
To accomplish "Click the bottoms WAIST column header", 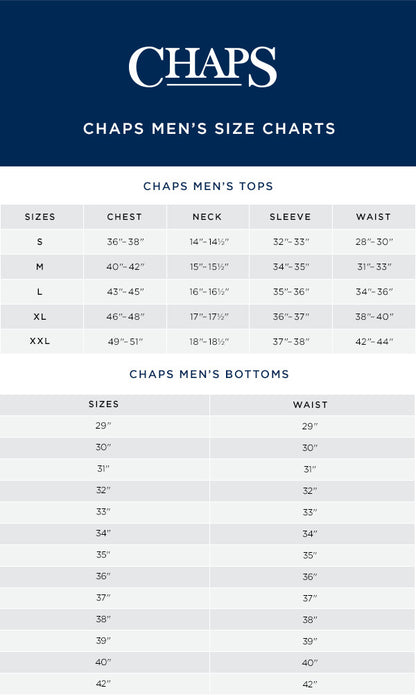I will pyautogui.click(x=310, y=405).
